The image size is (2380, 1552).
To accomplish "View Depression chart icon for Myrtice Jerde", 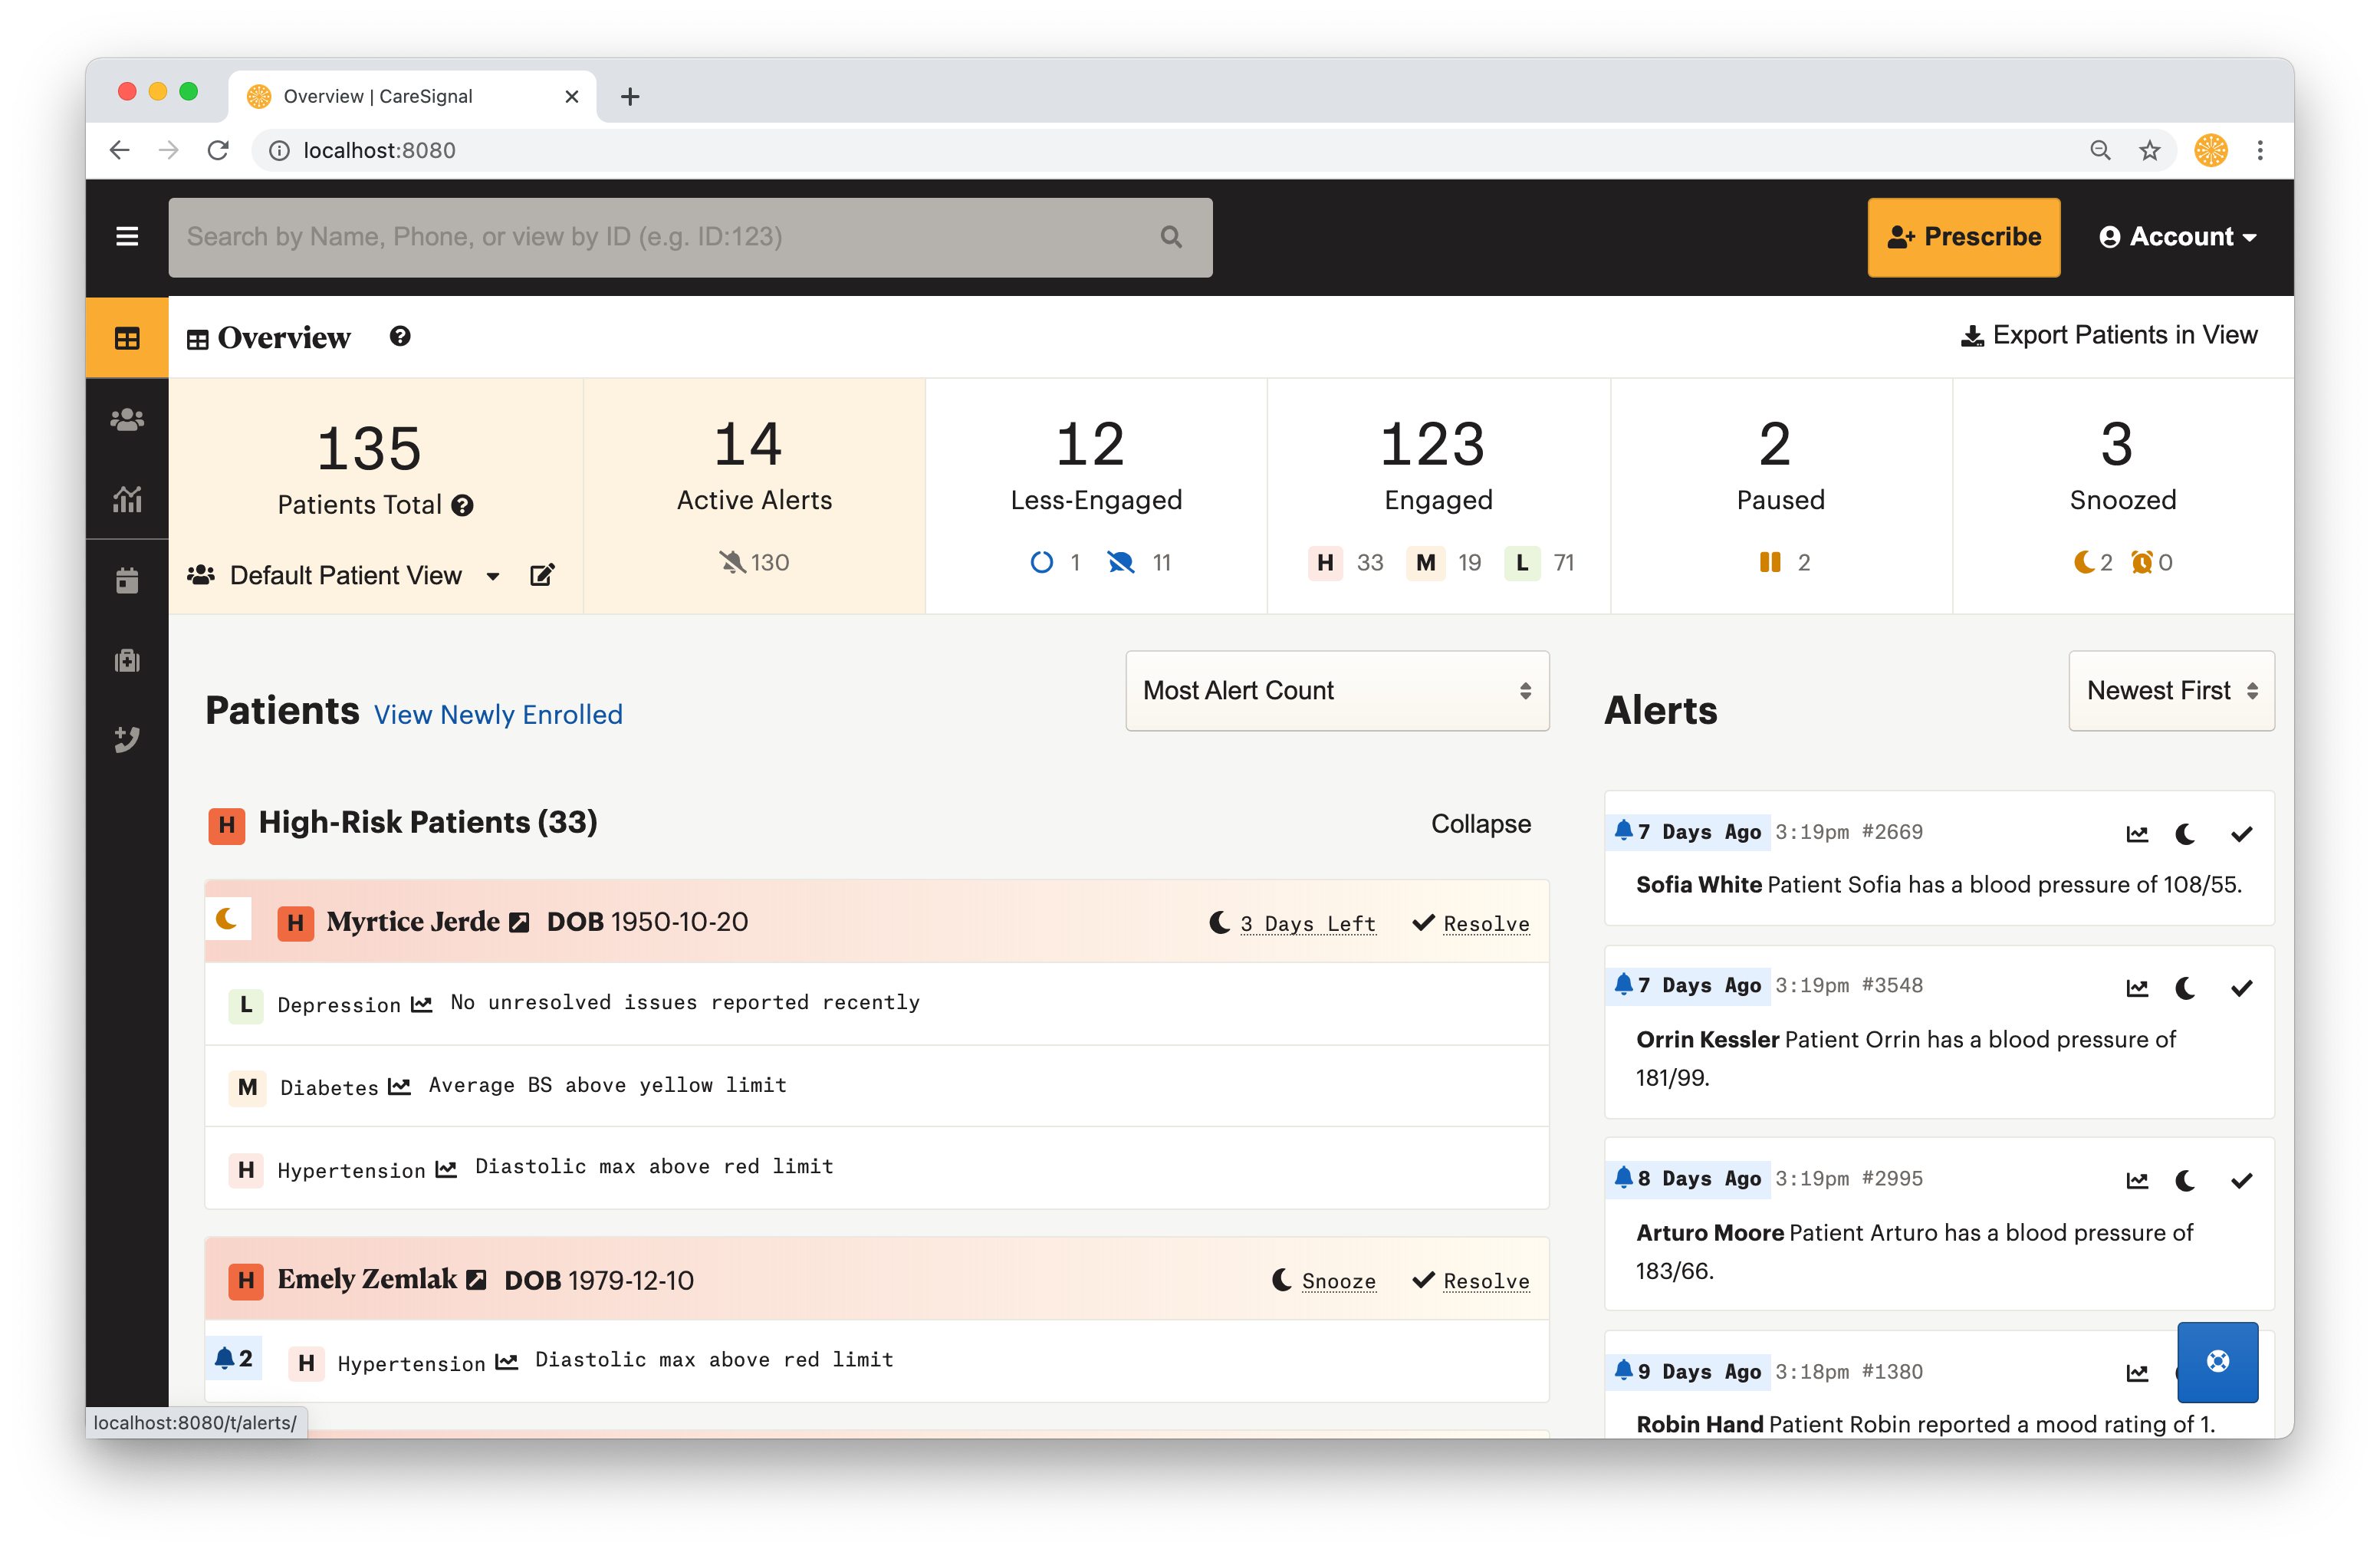I will tap(422, 1003).
